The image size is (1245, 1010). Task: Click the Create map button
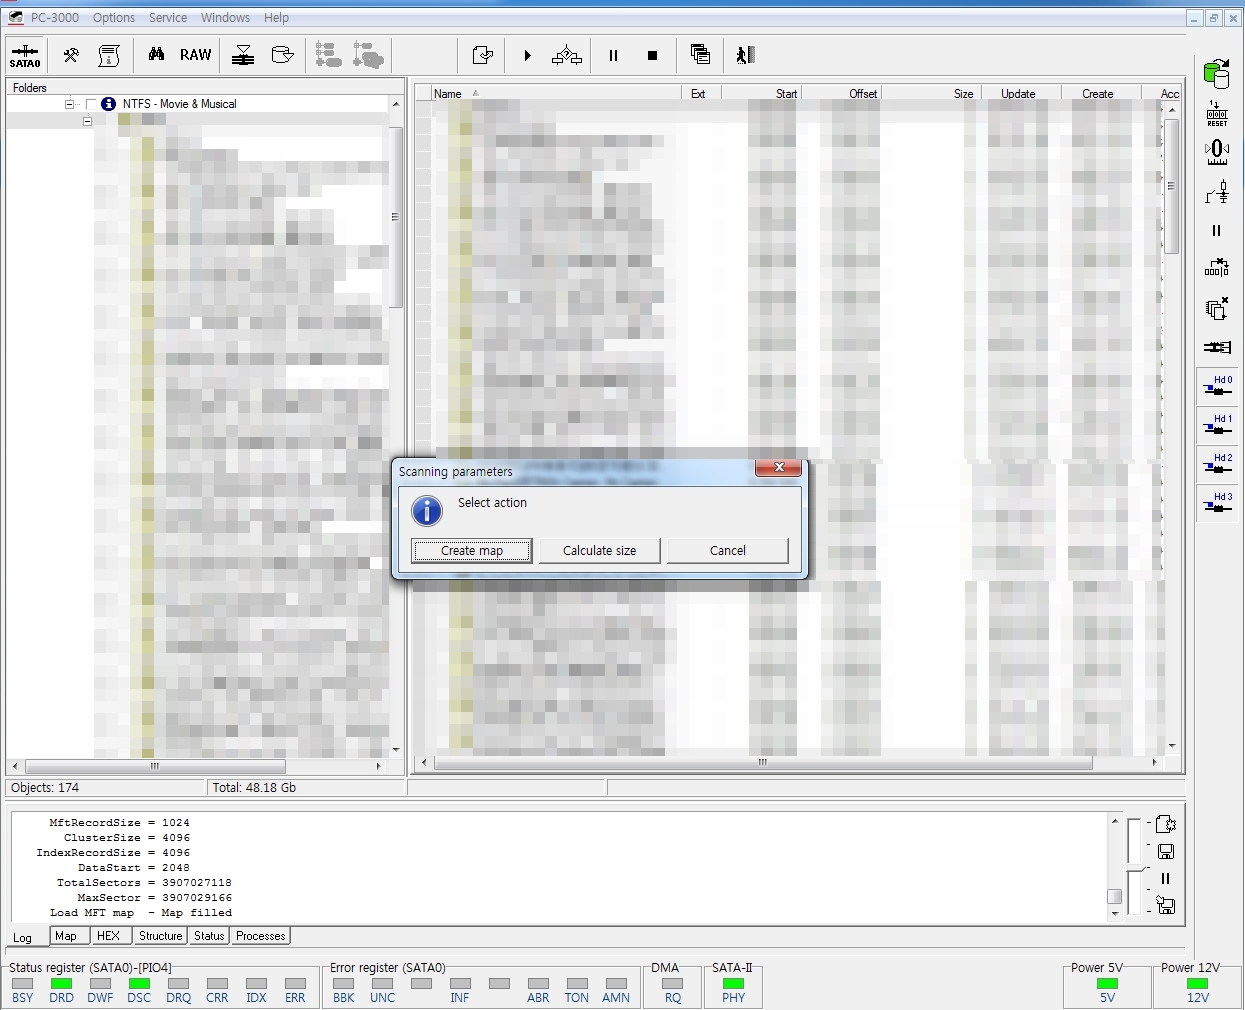[472, 551]
